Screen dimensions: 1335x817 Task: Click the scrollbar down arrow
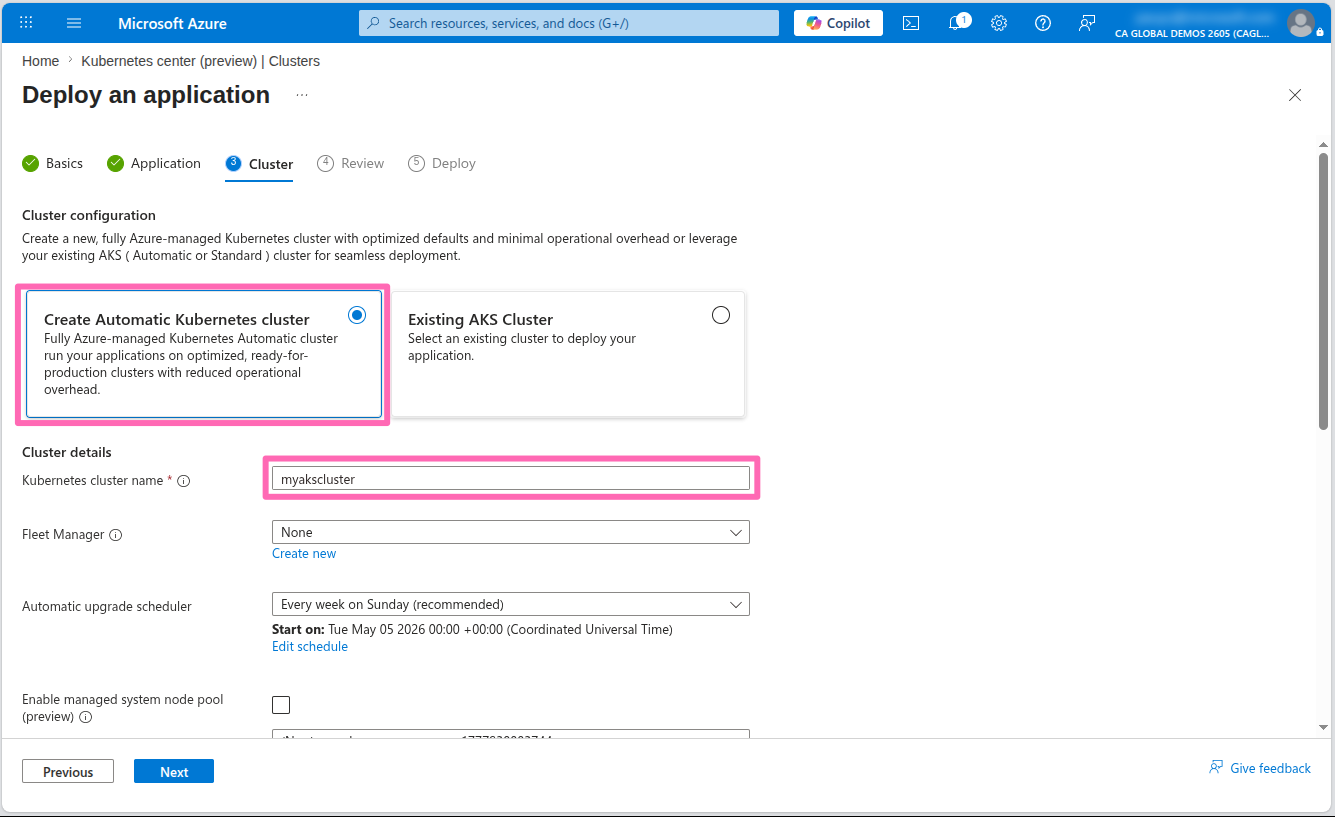[x=1323, y=727]
